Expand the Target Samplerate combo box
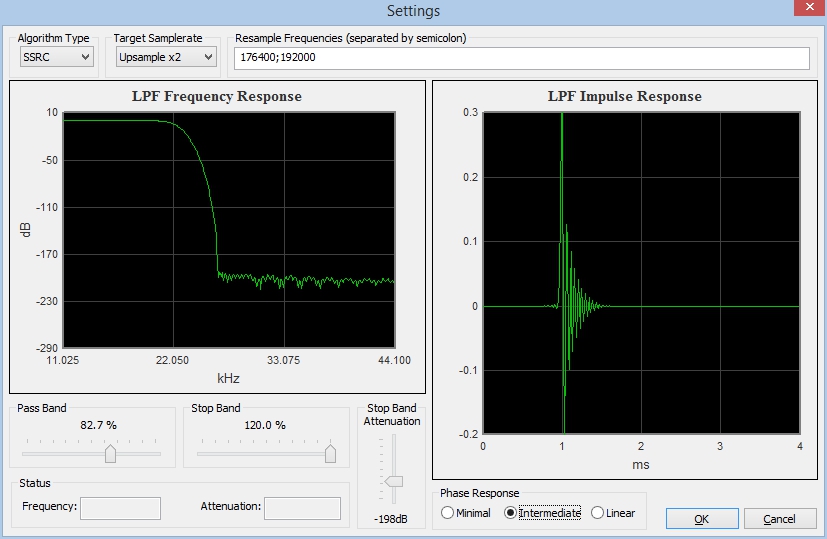The width and height of the screenshot is (827, 539). [x=165, y=58]
